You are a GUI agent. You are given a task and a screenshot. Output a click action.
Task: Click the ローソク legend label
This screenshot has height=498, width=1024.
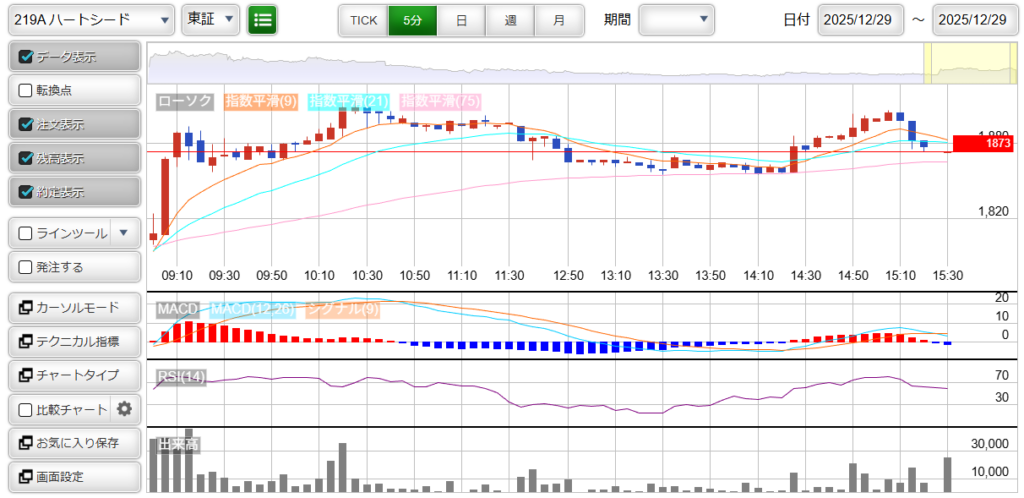[x=185, y=101]
